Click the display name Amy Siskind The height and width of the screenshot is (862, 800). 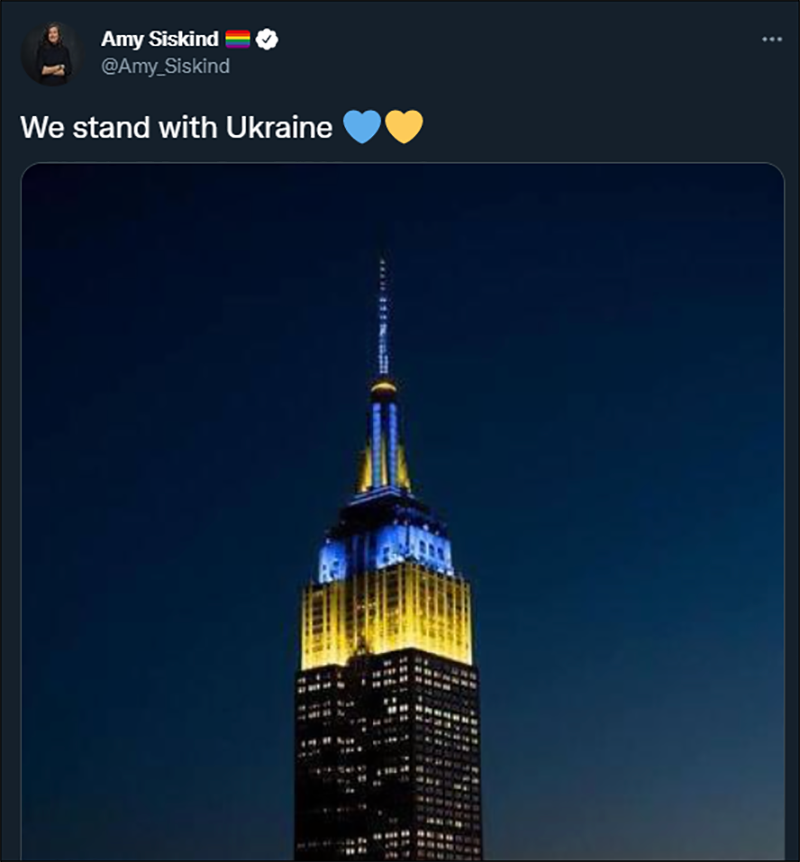pos(160,39)
